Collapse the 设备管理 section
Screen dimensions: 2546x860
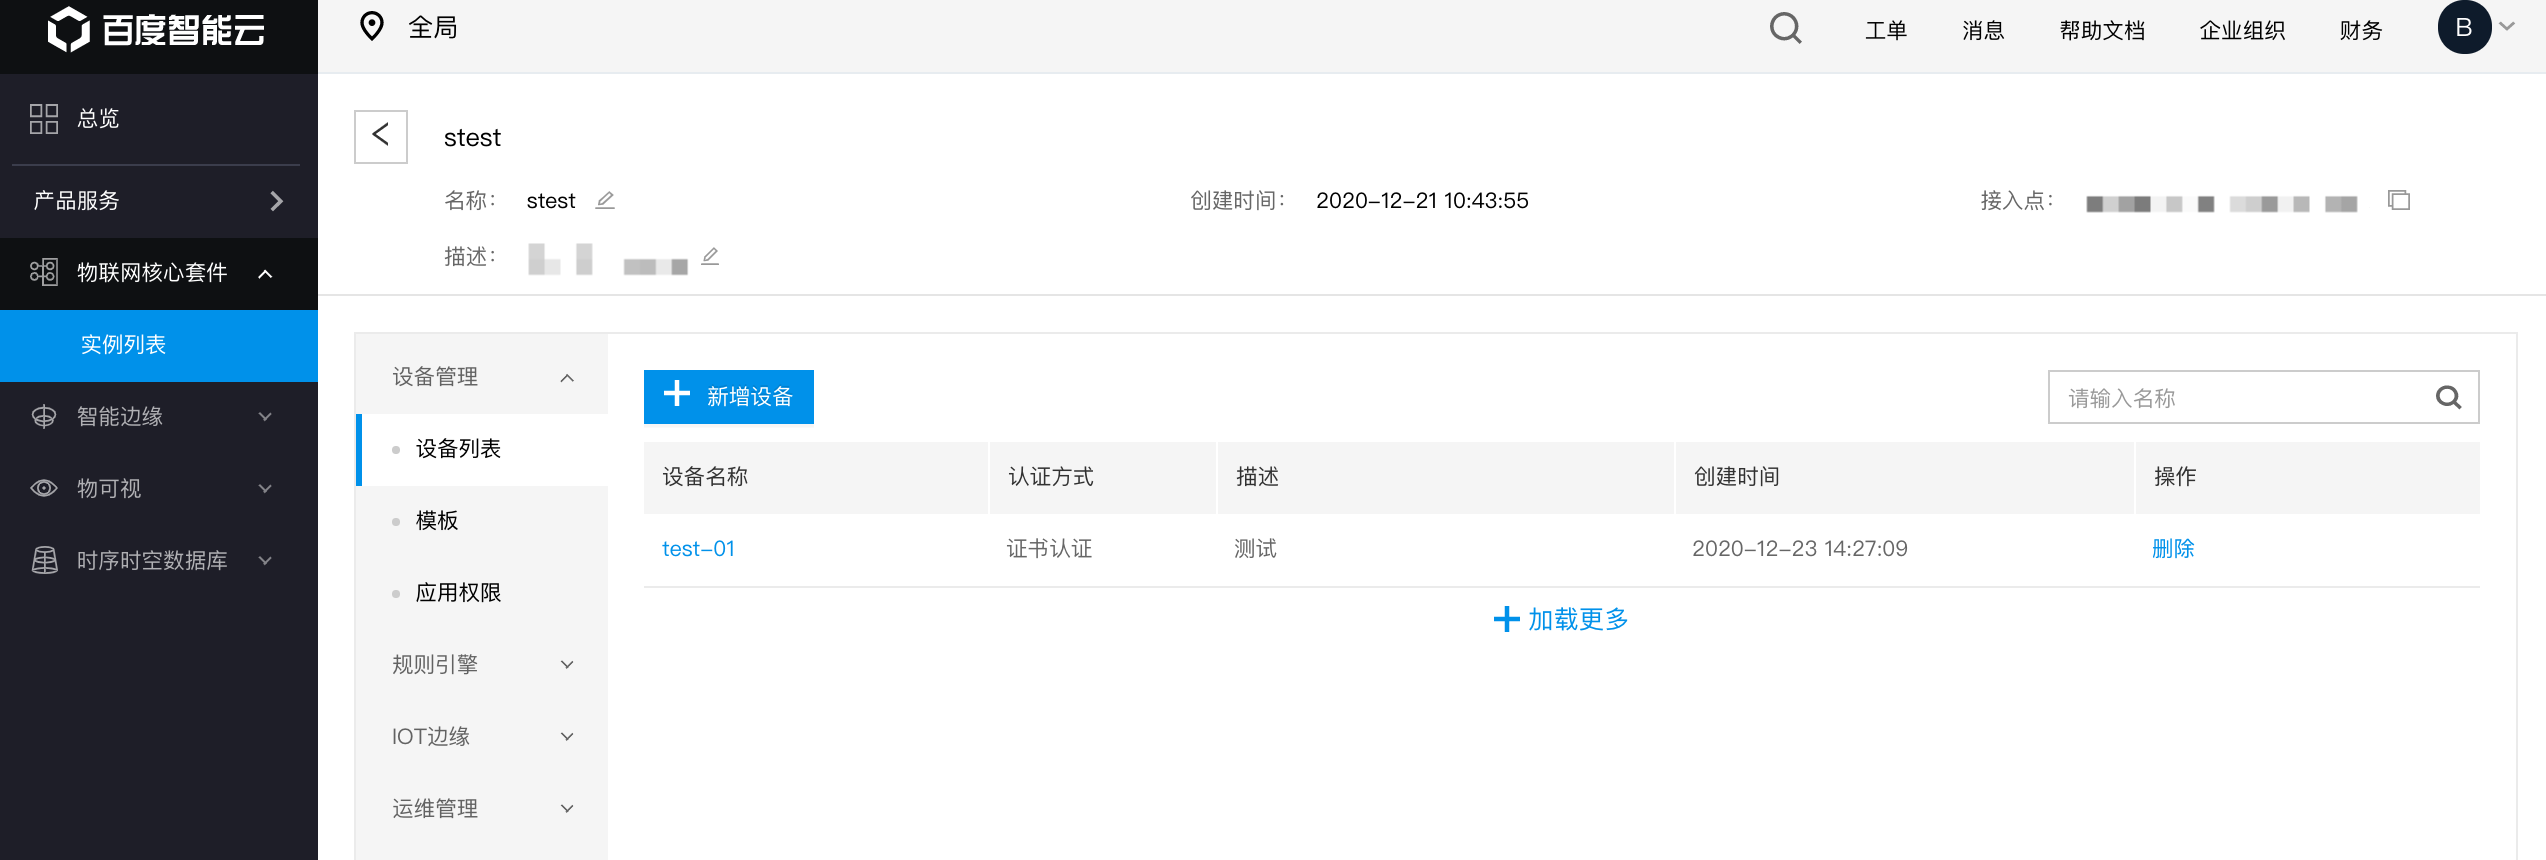coord(482,376)
